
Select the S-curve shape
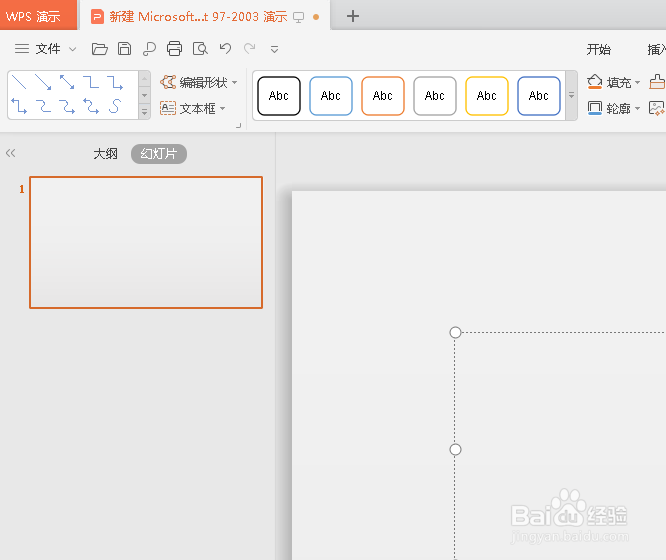pyautogui.click(x=115, y=106)
